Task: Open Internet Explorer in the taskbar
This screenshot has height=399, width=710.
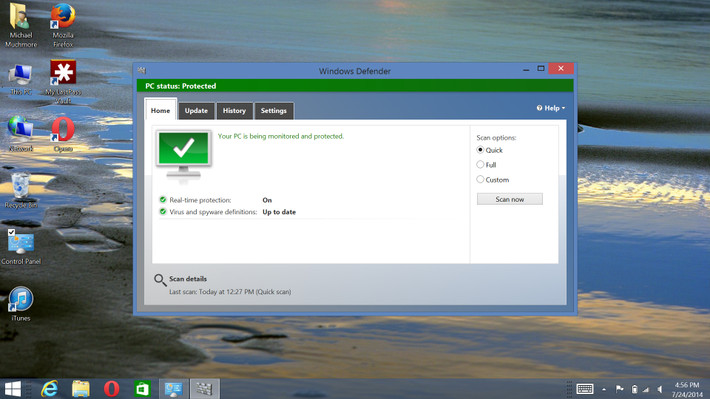Action: point(50,389)
